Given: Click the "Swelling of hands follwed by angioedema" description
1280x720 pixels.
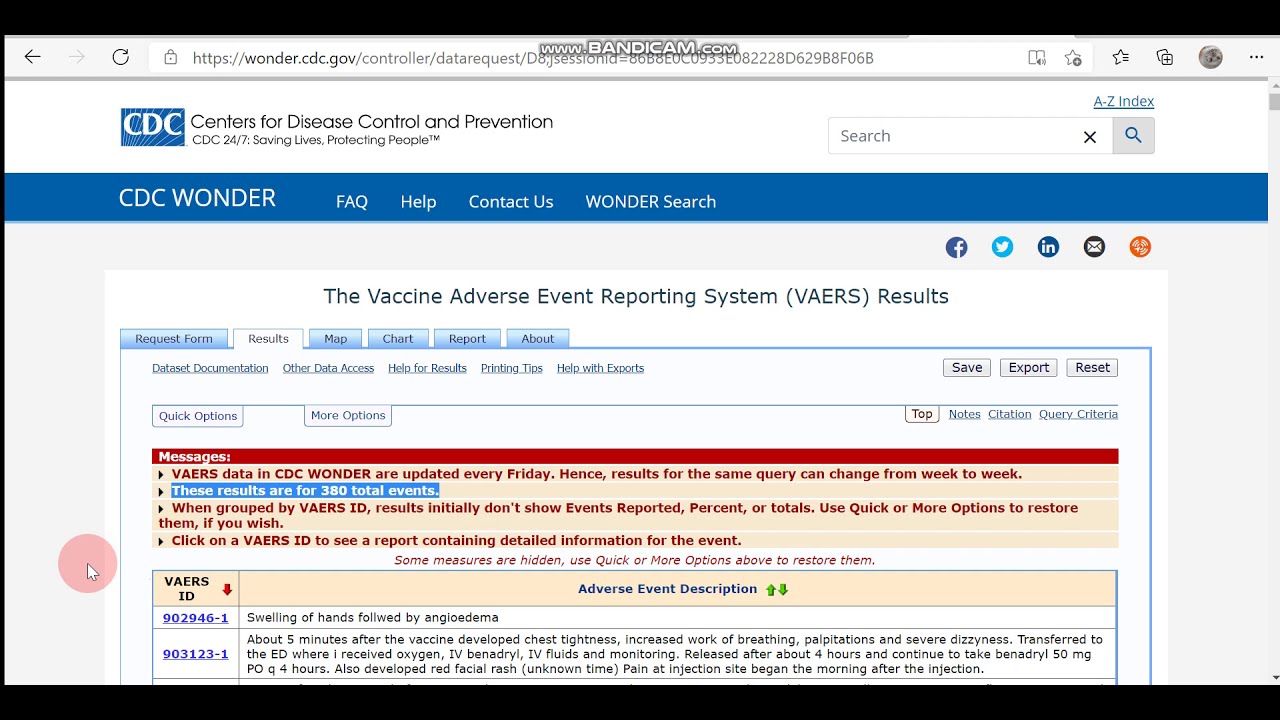Looking at the screenshot, I should (372, 618).
